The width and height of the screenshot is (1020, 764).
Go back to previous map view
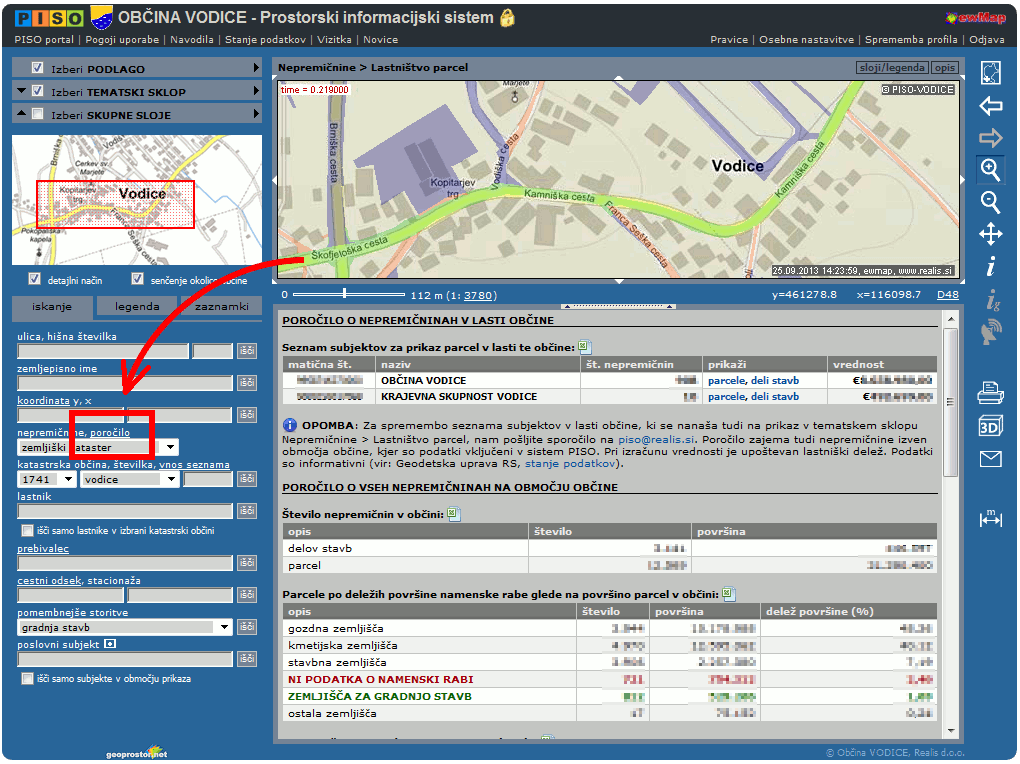pos(990,105)
